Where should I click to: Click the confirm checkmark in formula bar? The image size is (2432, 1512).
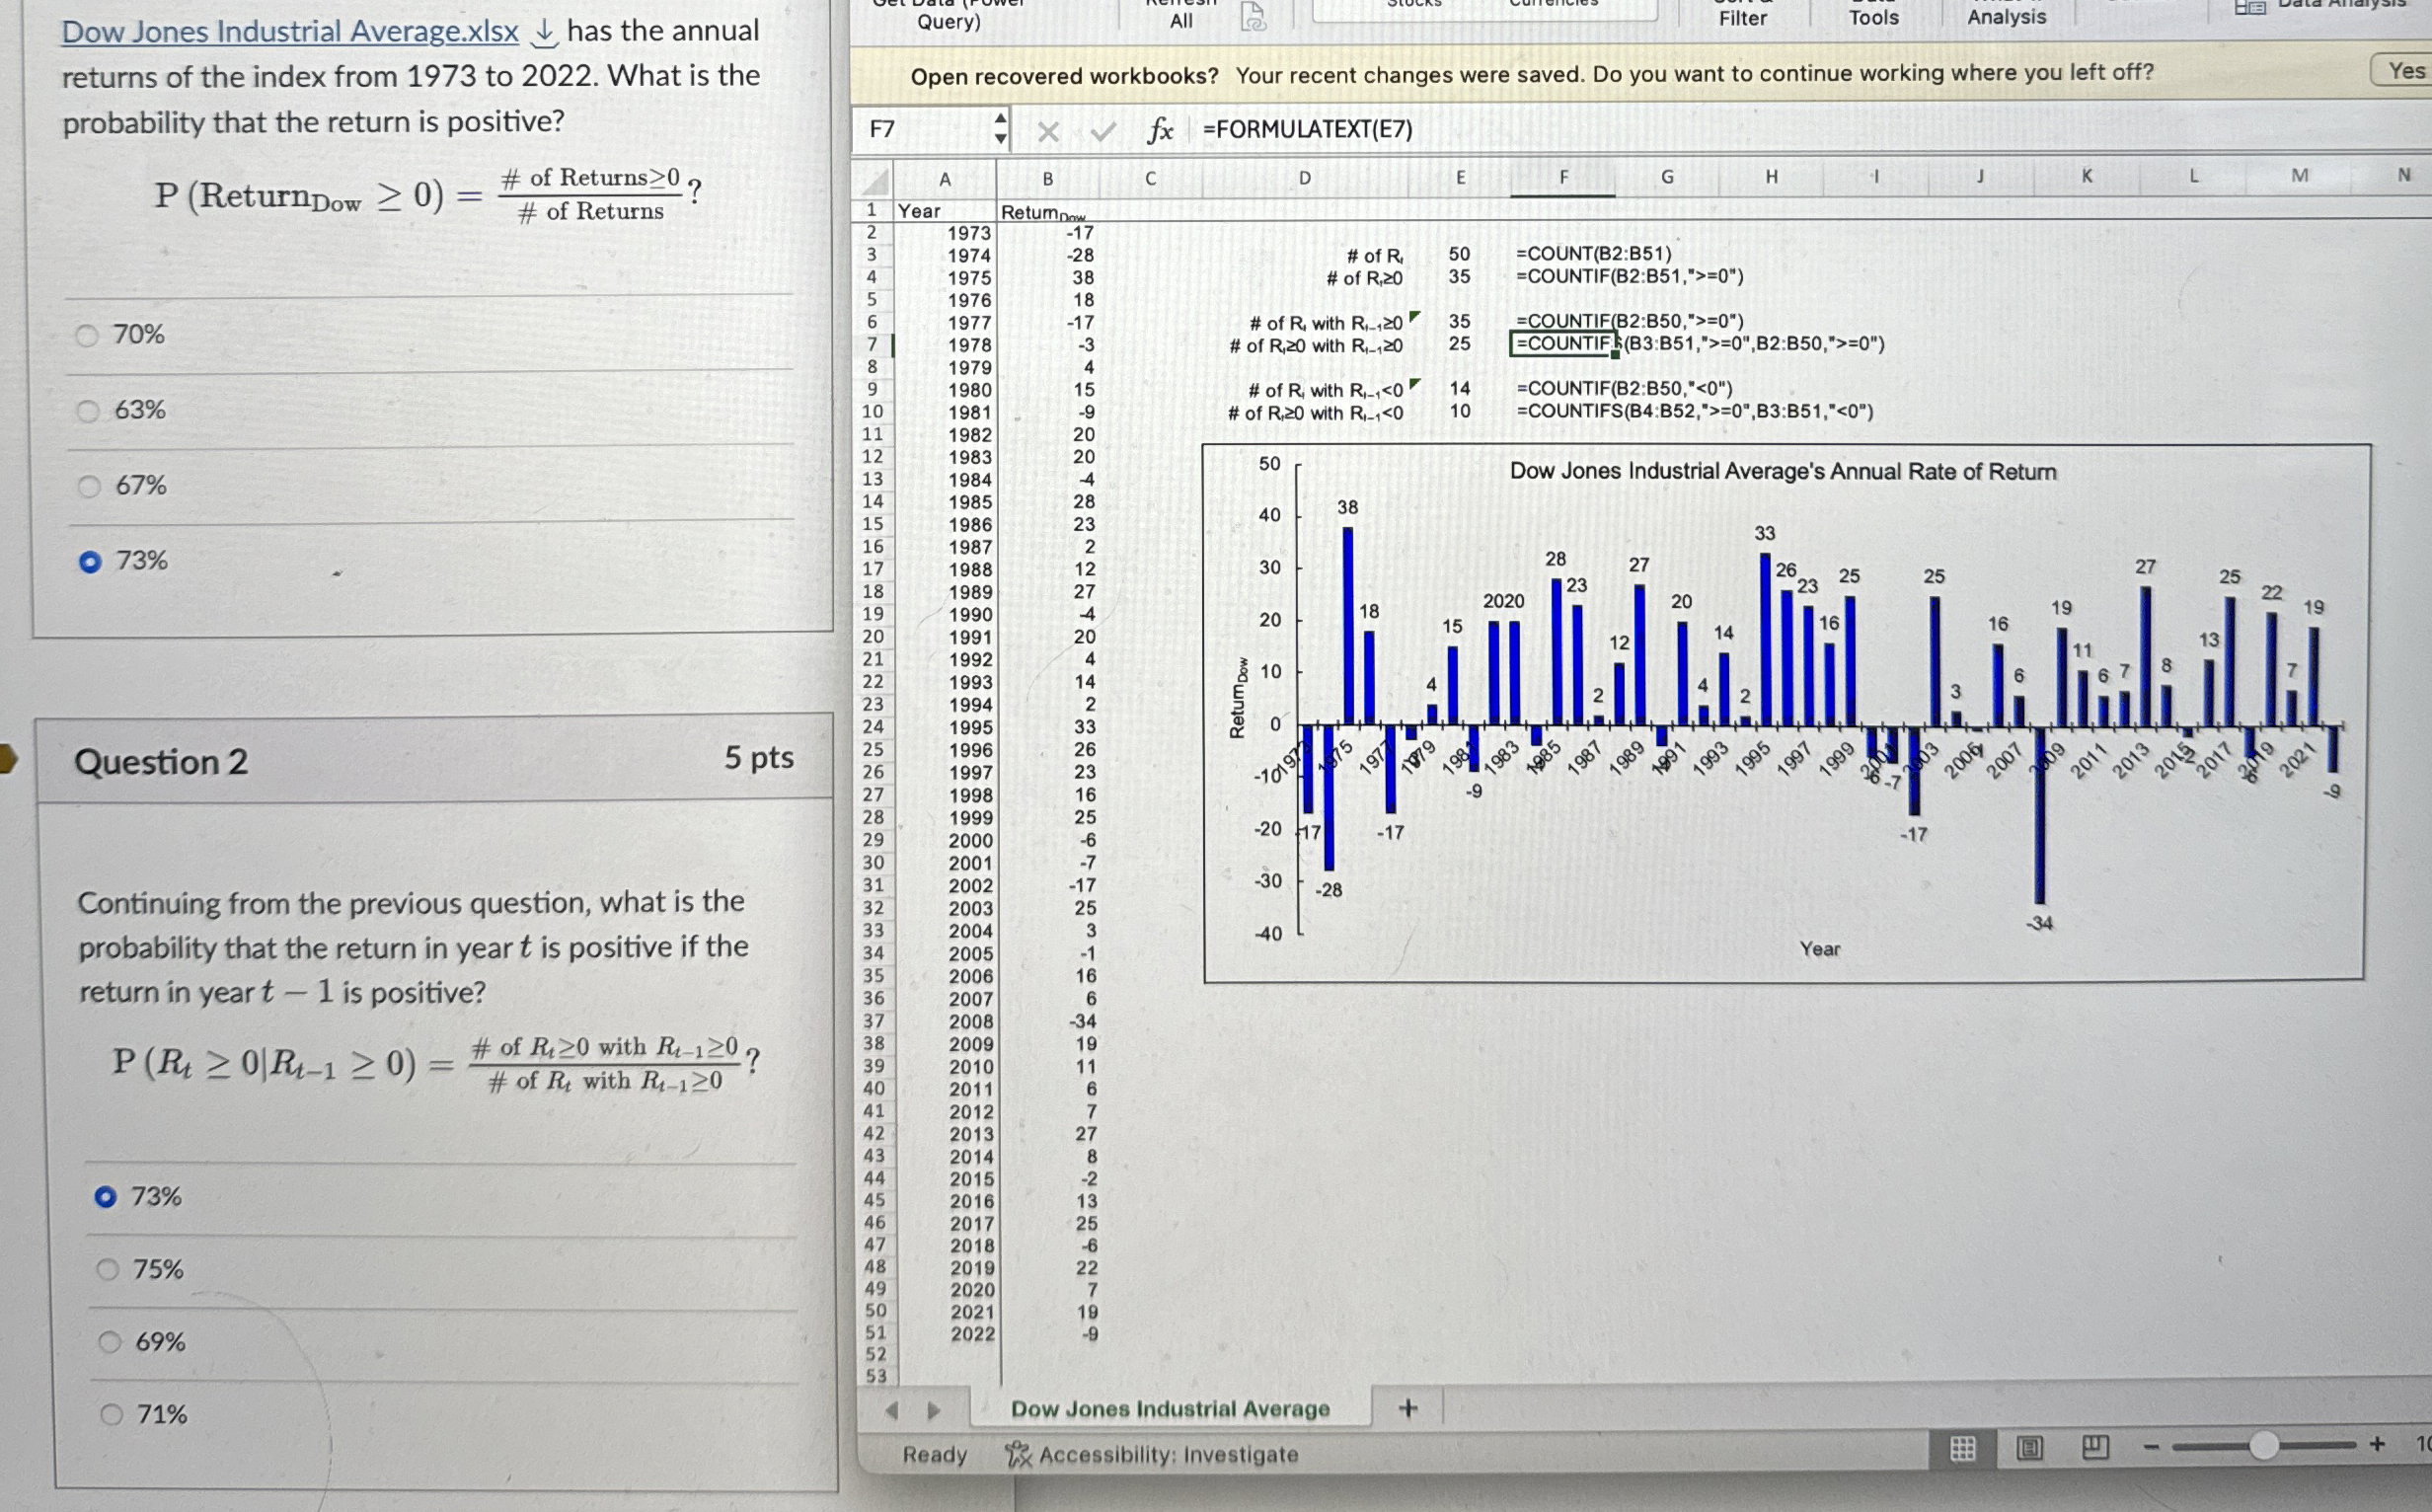point(1103,131)
